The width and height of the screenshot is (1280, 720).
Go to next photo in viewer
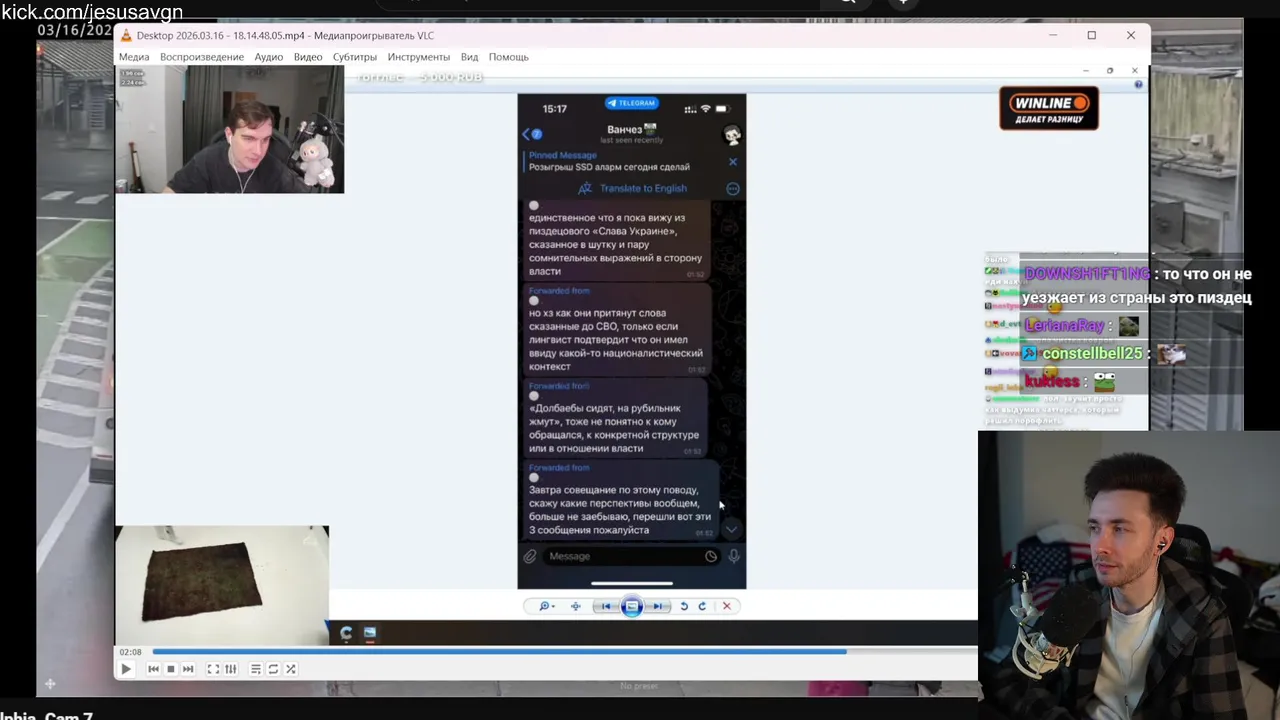coord(658,606)
